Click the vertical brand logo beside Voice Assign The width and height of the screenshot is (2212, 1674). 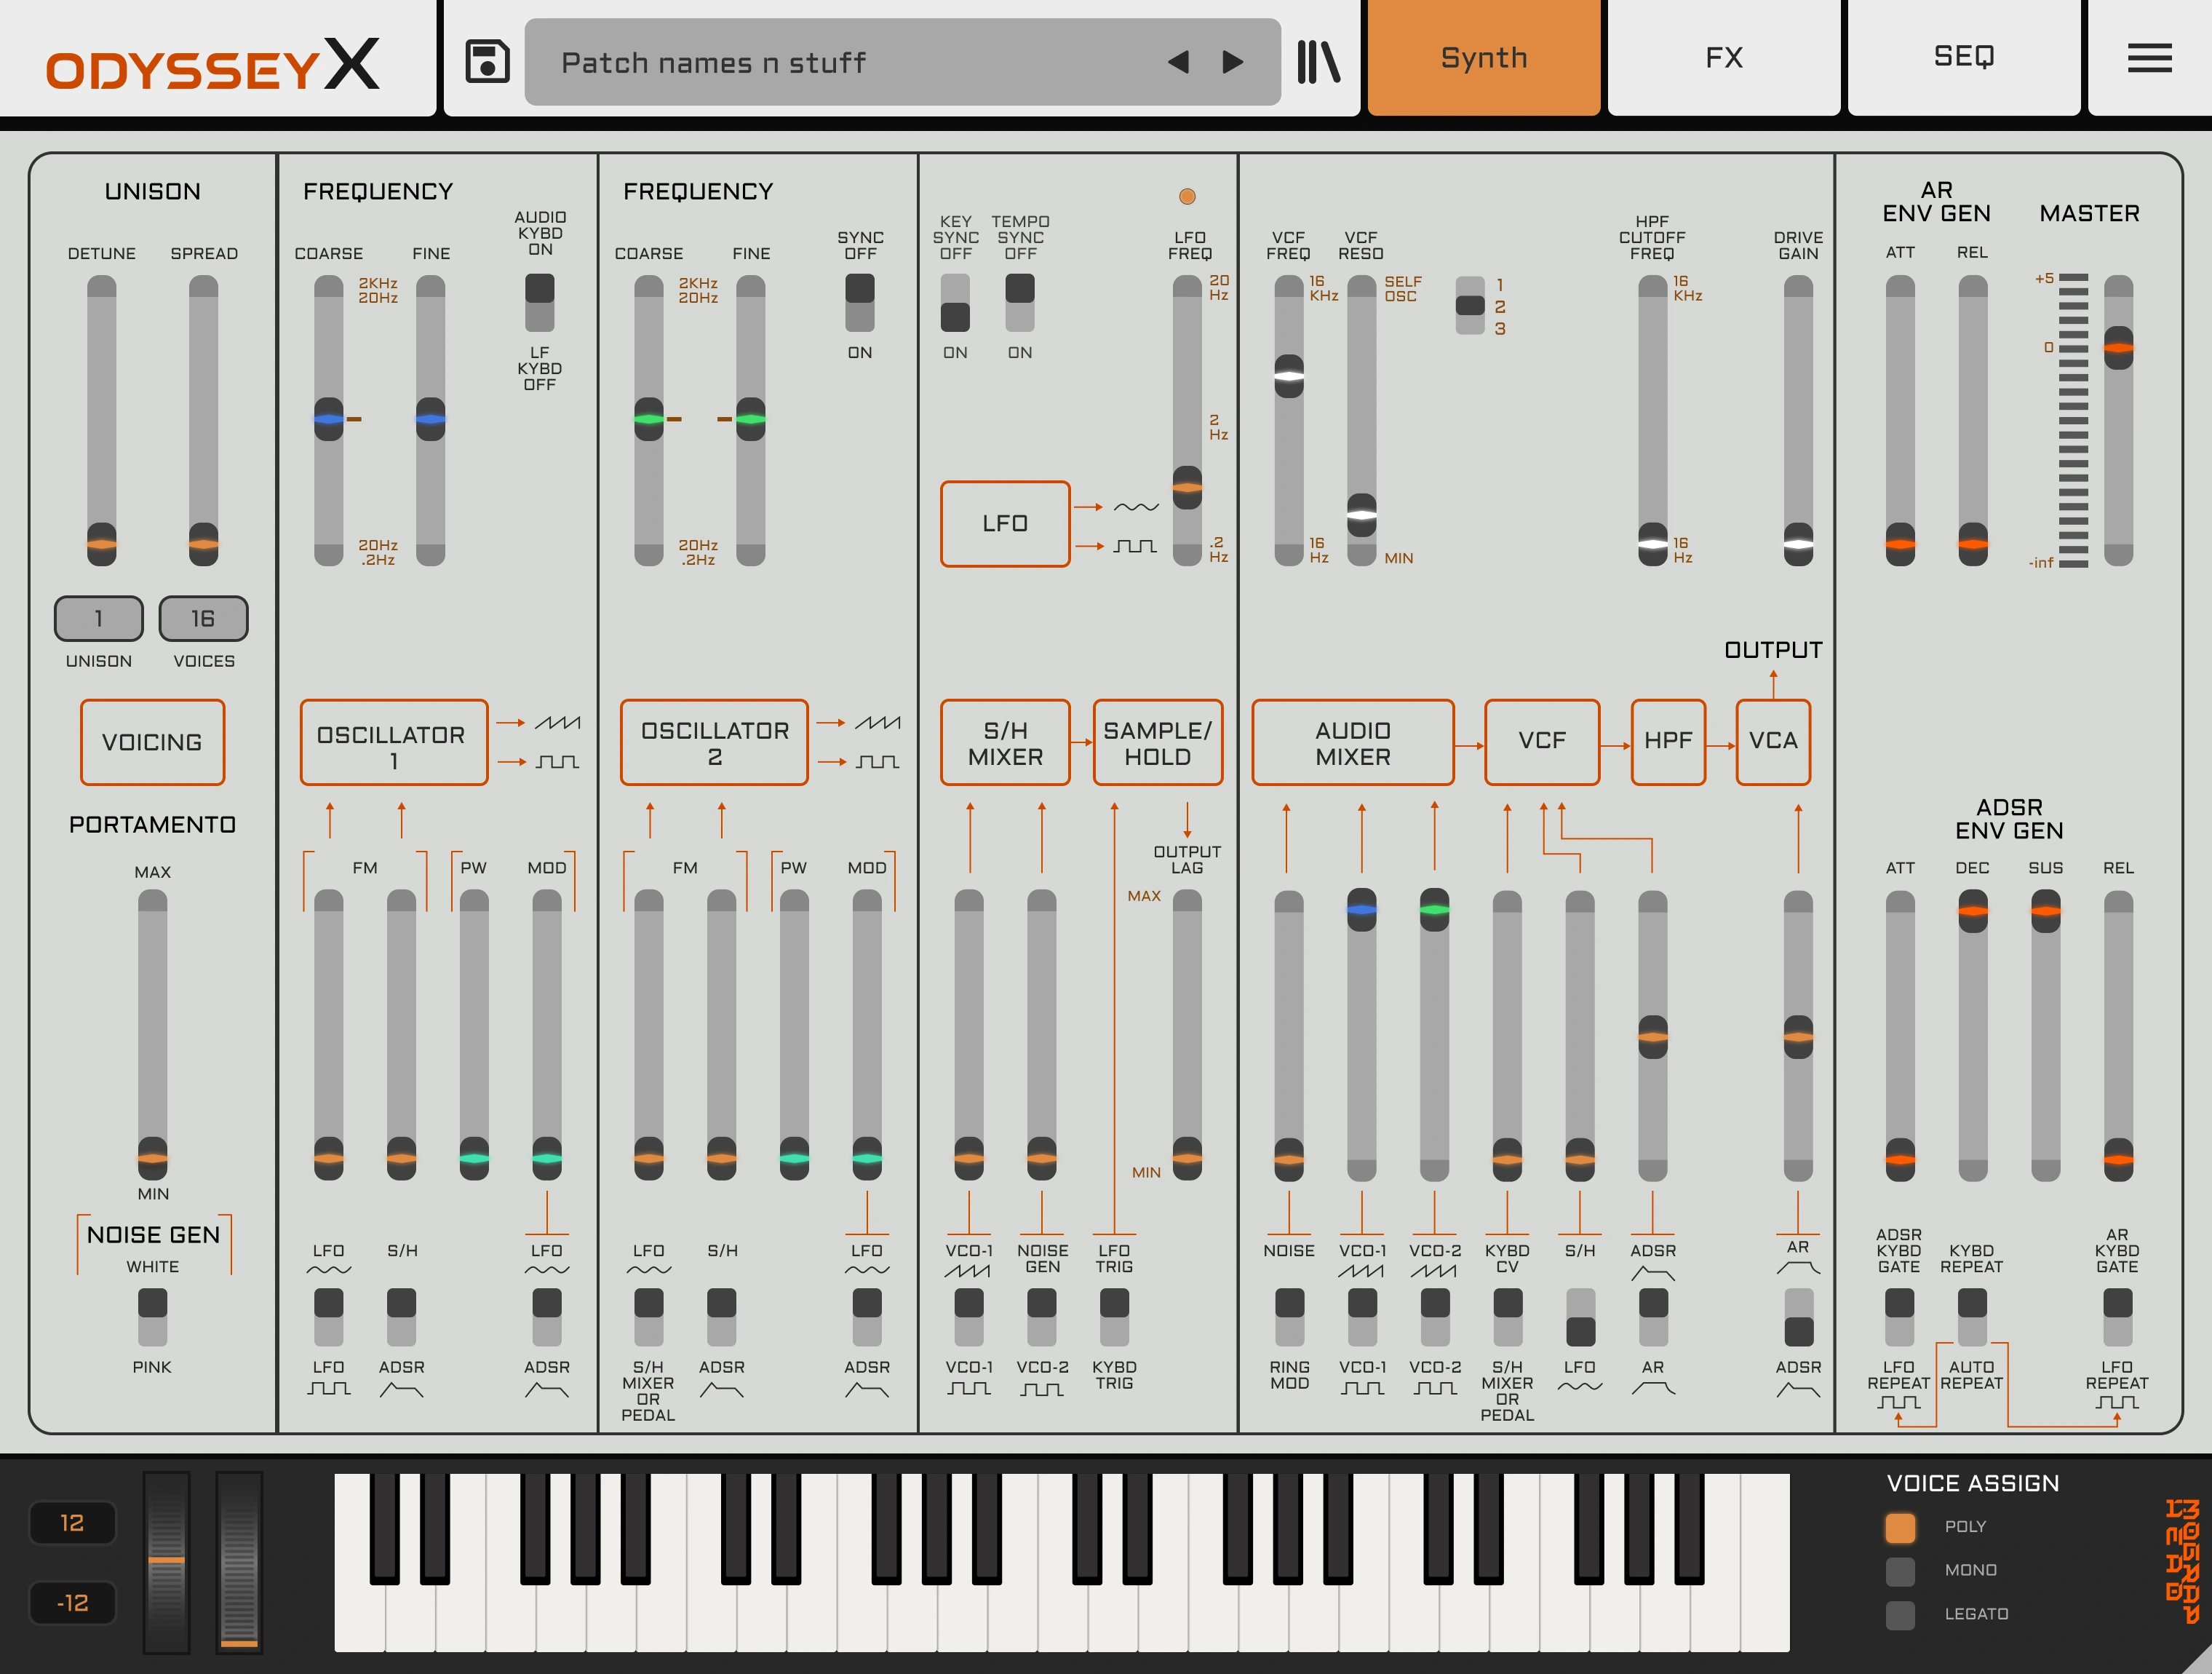pos(2182,1560)
